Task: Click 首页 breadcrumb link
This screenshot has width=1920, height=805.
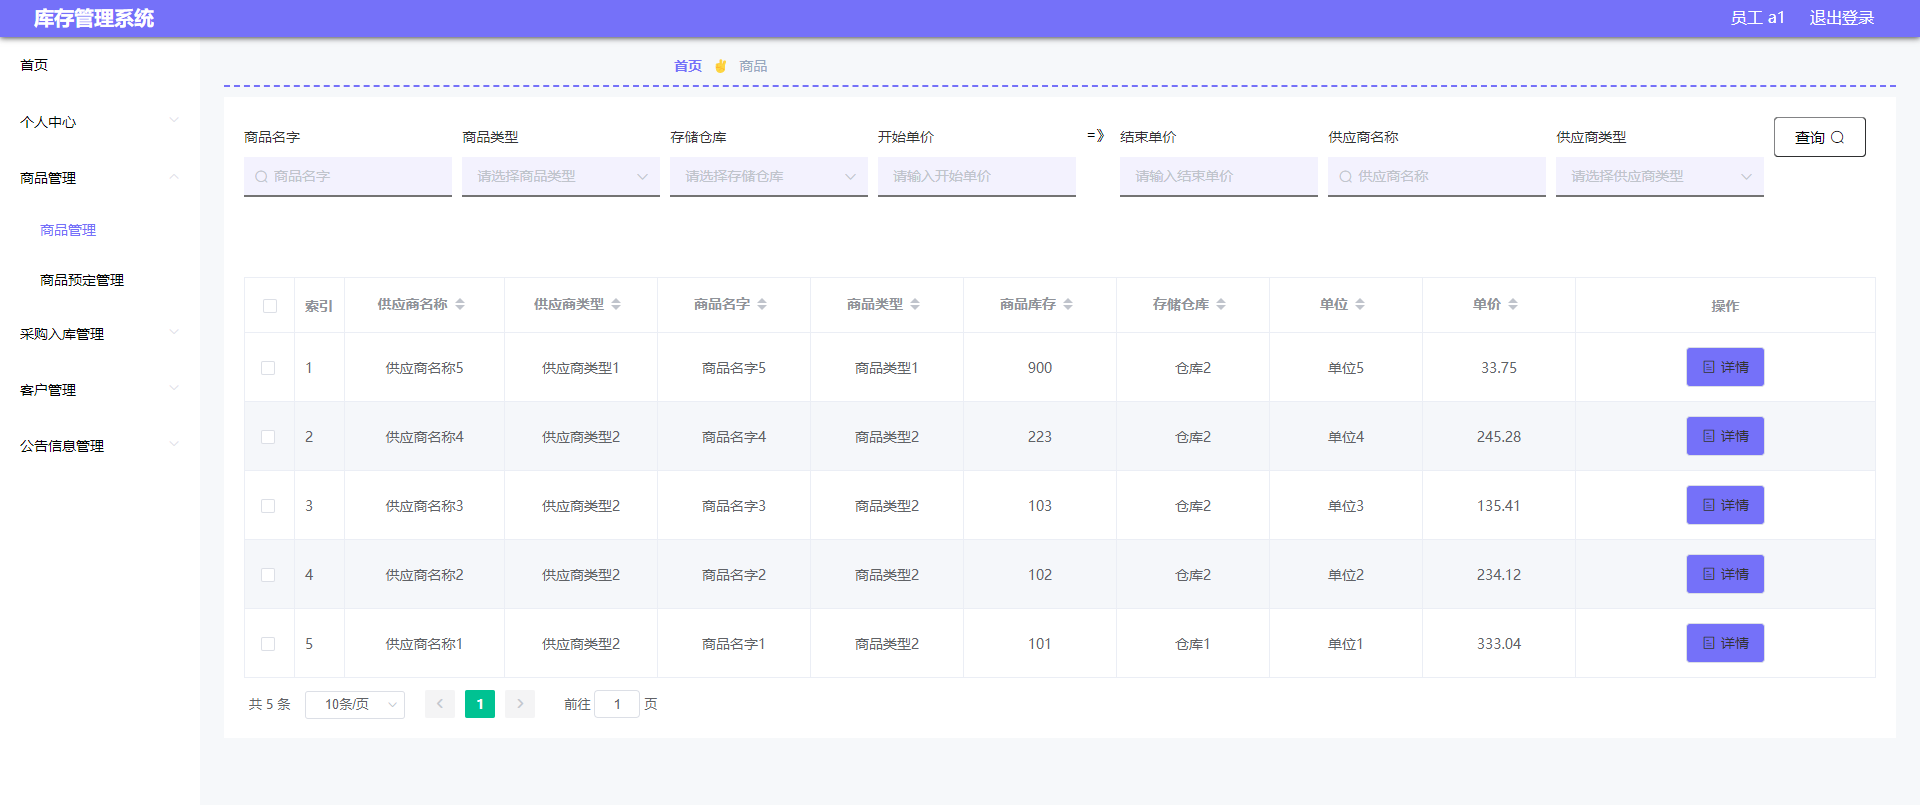Action: click(688, 66)
